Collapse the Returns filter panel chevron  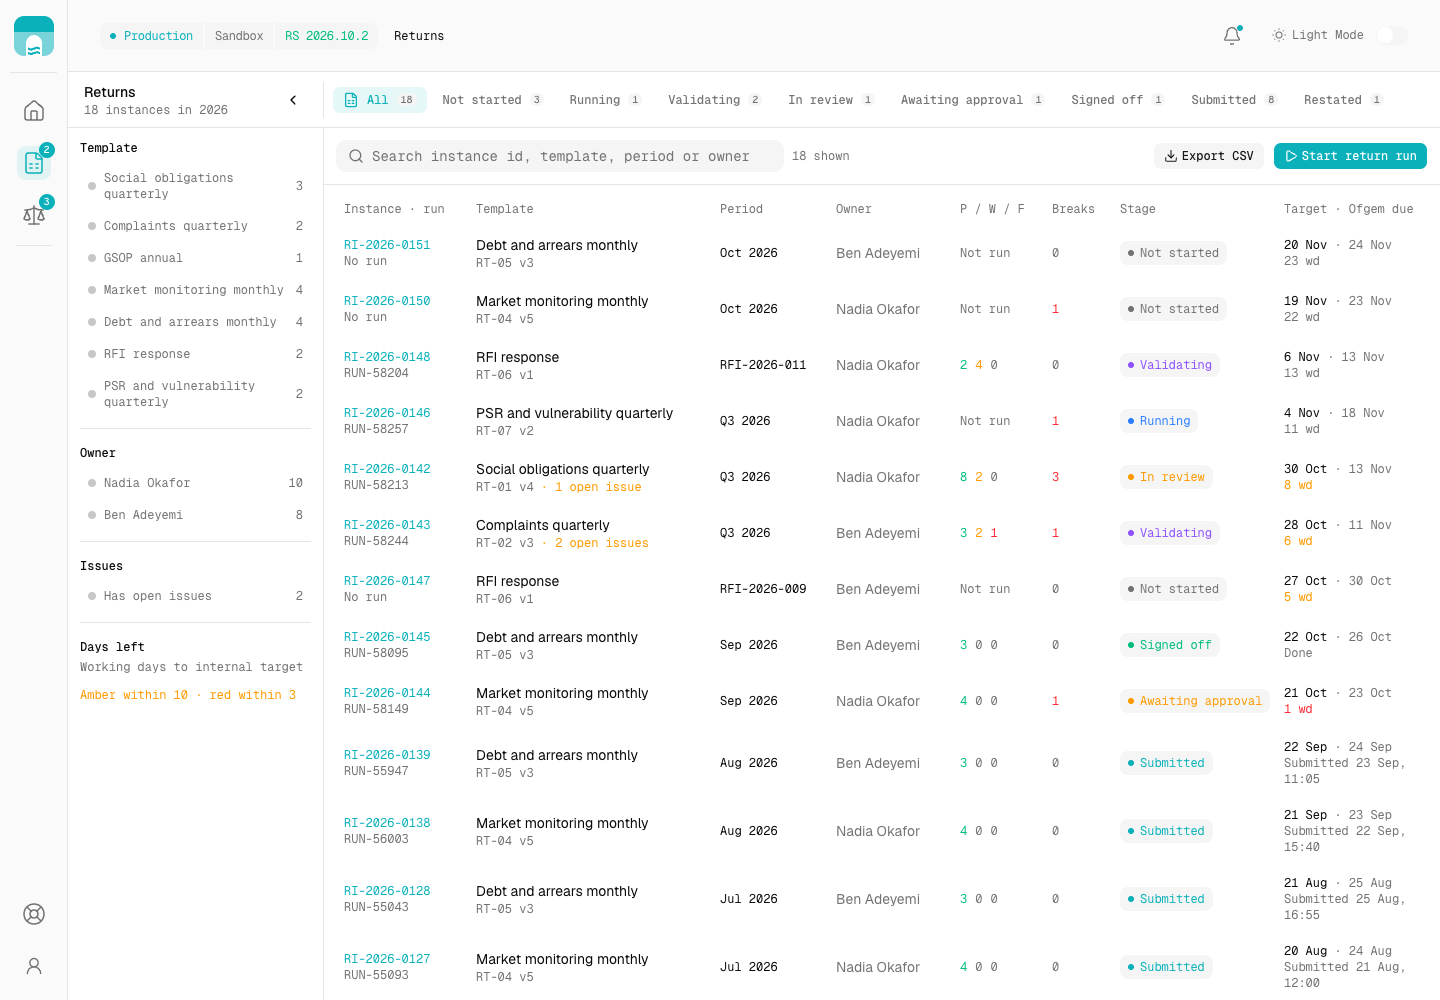[x=293, y=100]
